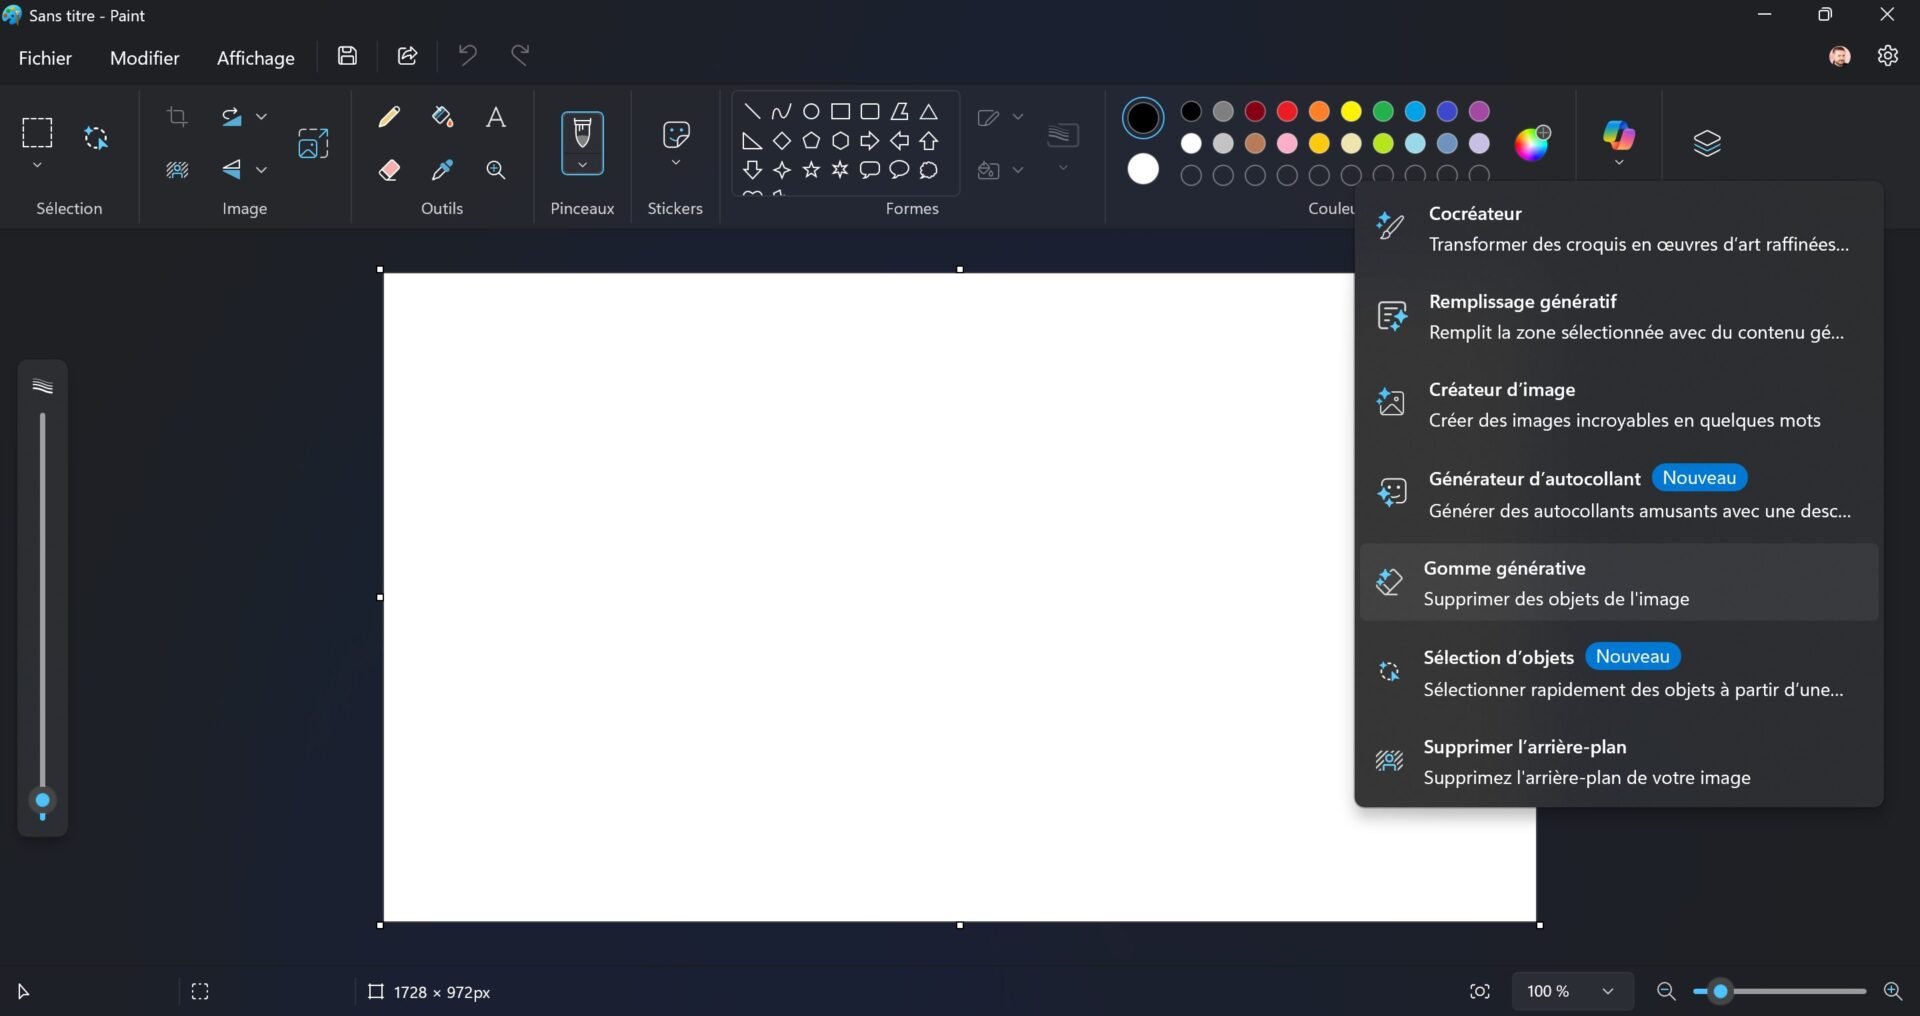Pick the yellow color swatch
1920x1016 pixels.
click(1351, 111)
